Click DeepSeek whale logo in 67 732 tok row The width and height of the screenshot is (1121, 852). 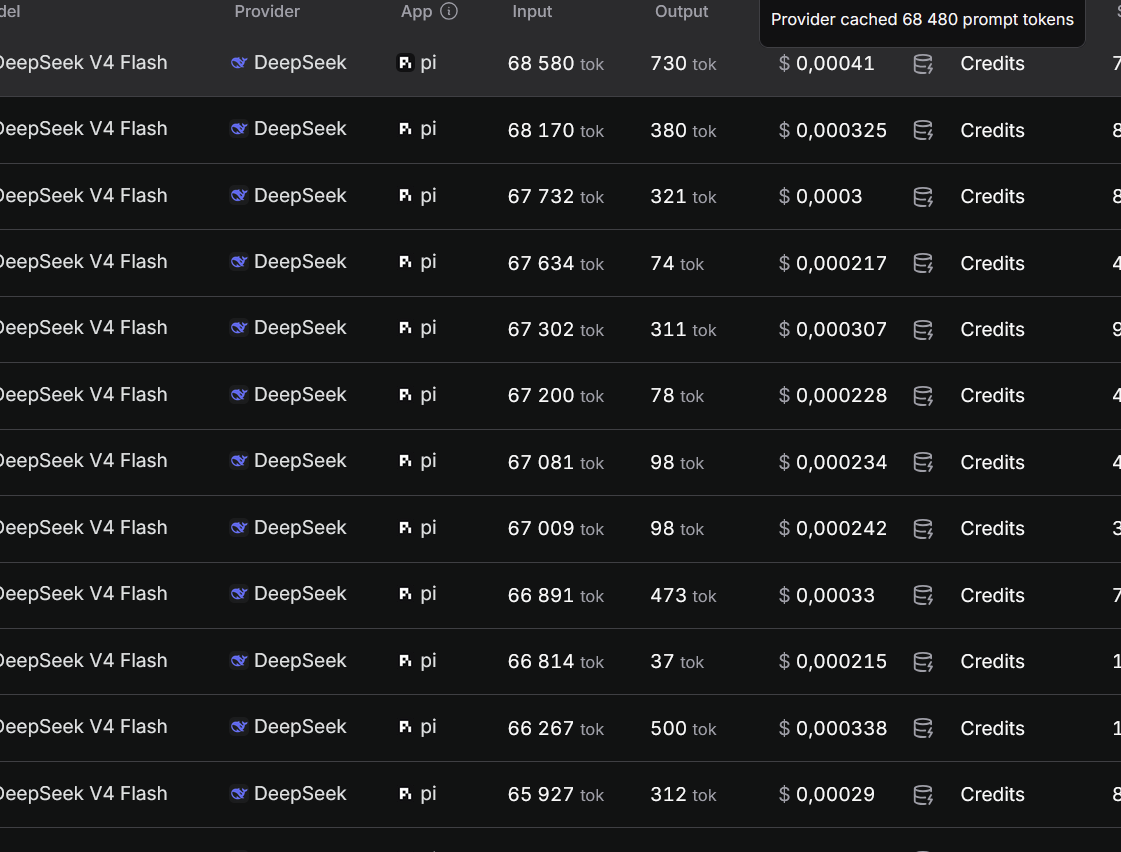(x=239, y=195)
